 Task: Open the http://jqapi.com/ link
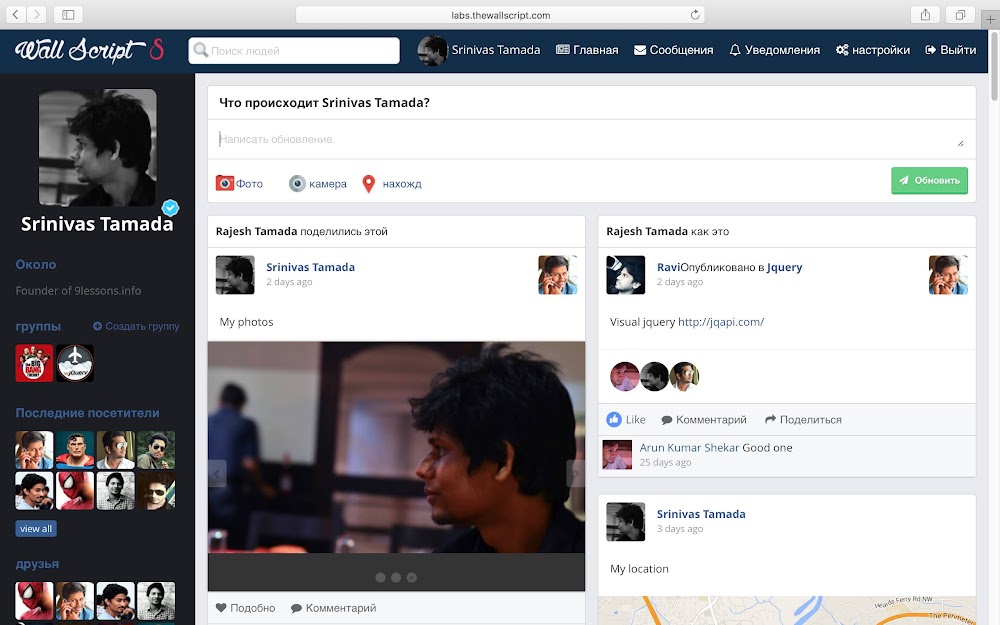721,322
